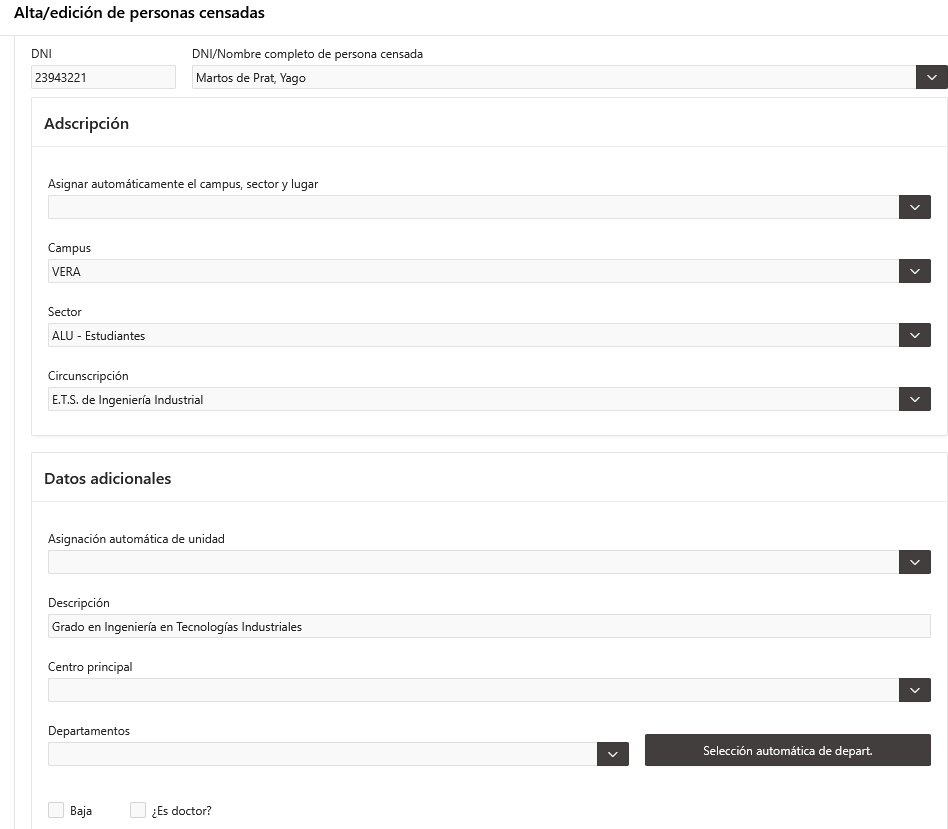The image size is (948, 829).
Task: Click the Sector field ALU - Estudiantes
Action: tap(473, 336)
